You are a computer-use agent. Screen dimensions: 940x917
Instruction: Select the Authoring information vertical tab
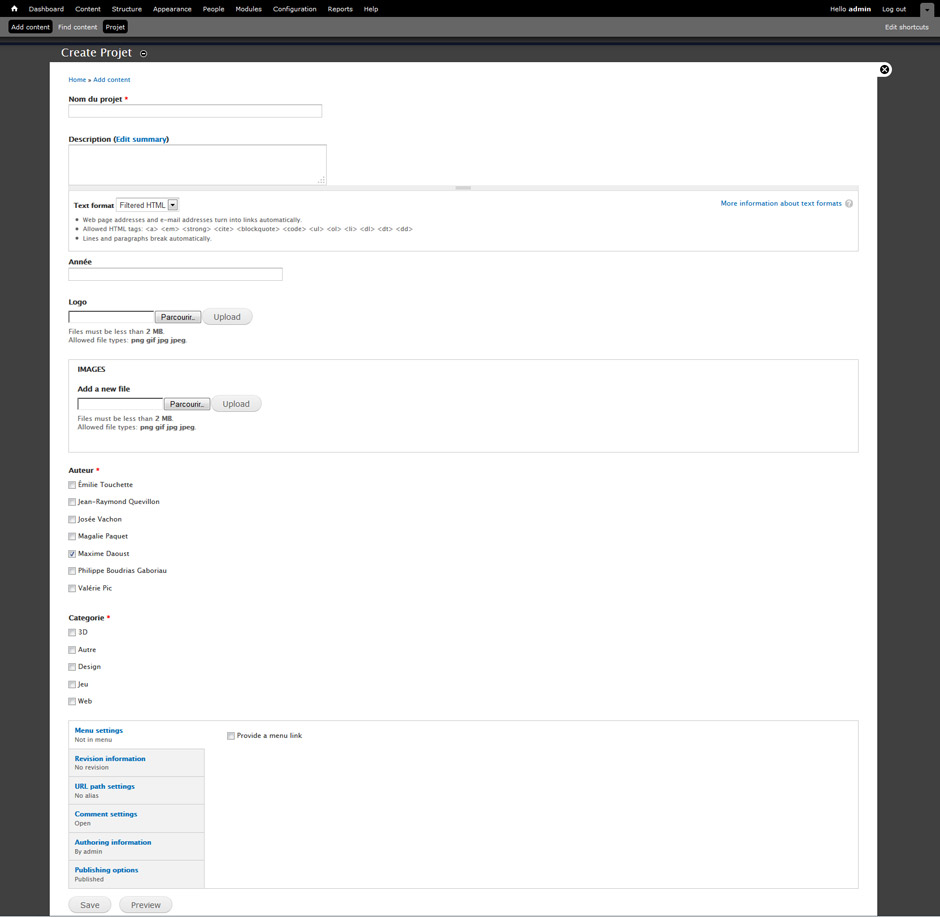point(136,847)
